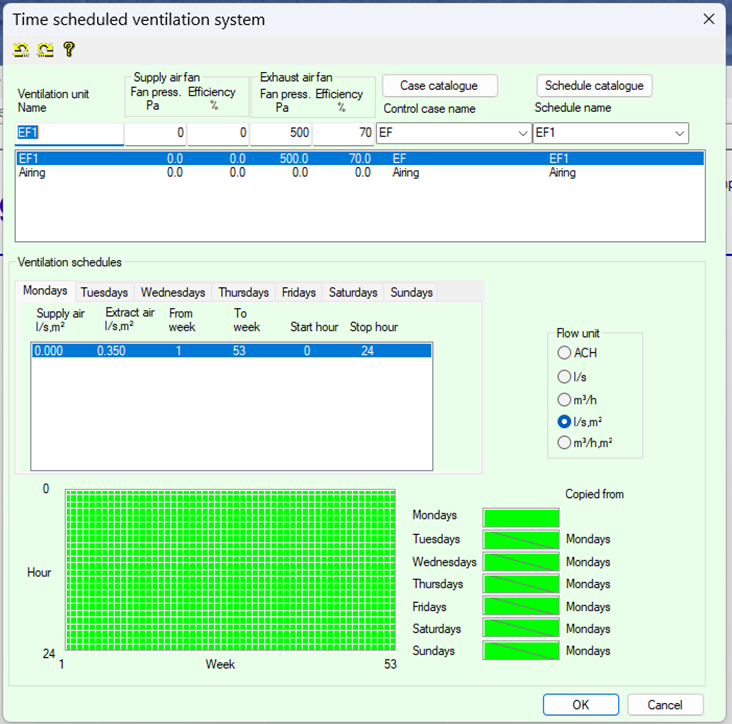Select the l/s flow unit option
The width and height of the screenshot is (732, 724).
[565, 376]
